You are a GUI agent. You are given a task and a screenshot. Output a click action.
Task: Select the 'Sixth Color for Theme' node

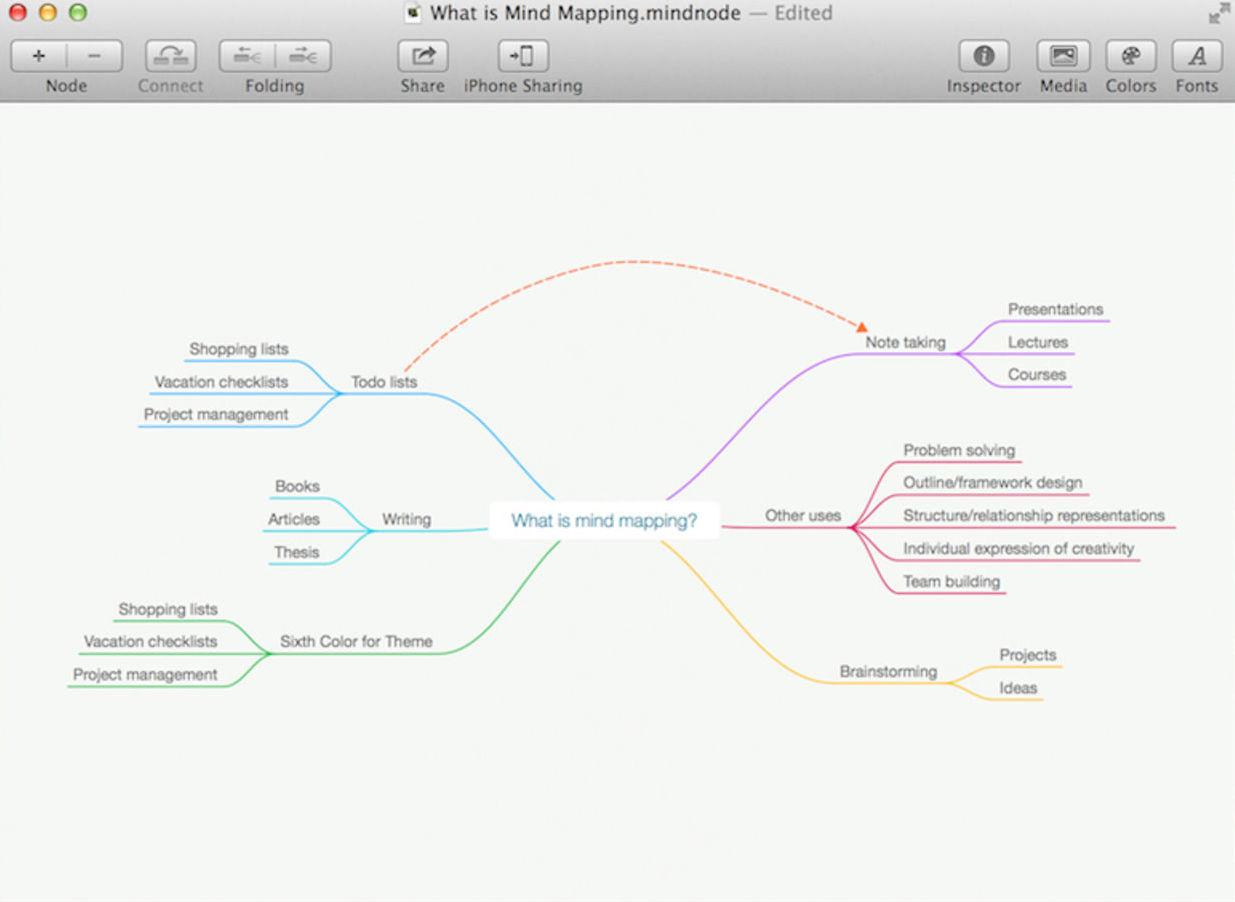point(356,641)
